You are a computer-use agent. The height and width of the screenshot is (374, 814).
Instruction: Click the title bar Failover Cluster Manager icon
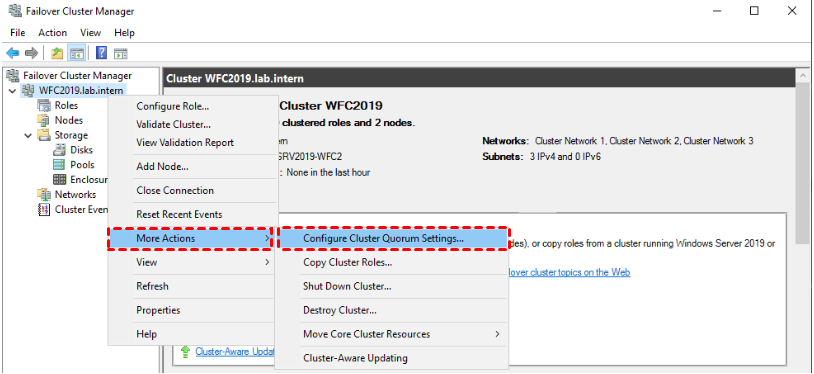point(16,11)
